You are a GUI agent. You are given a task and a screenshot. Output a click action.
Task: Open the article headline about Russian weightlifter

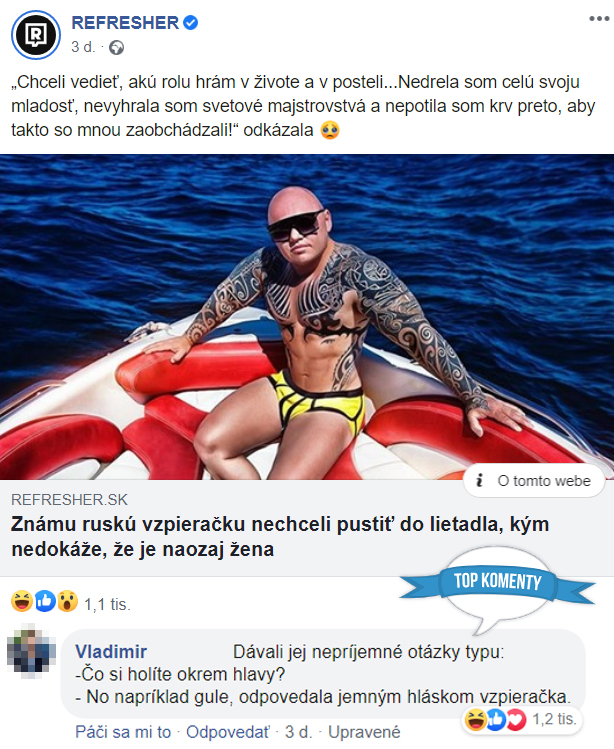(x=280, y=537)
